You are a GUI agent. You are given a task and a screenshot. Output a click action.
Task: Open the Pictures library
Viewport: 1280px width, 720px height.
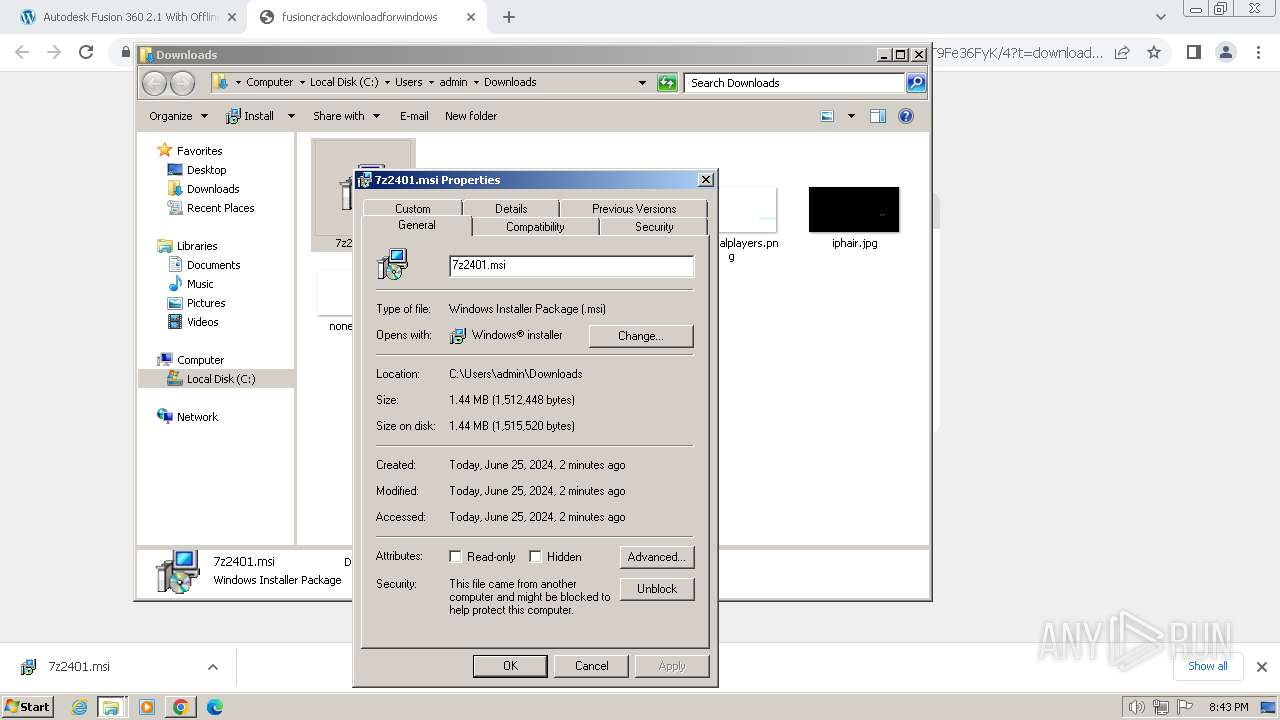[x=197, y=303]
